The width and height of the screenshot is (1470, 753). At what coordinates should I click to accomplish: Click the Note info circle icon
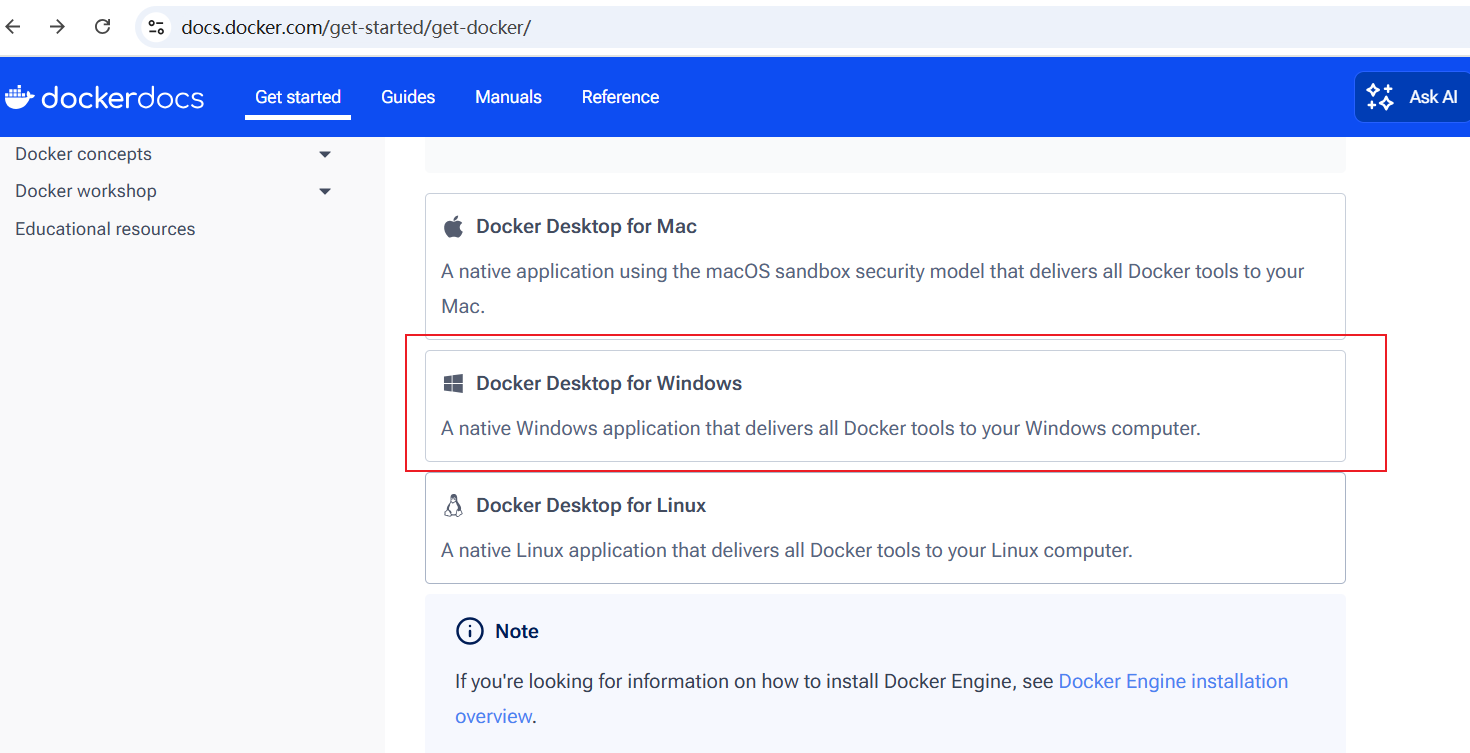coord(469,631)
